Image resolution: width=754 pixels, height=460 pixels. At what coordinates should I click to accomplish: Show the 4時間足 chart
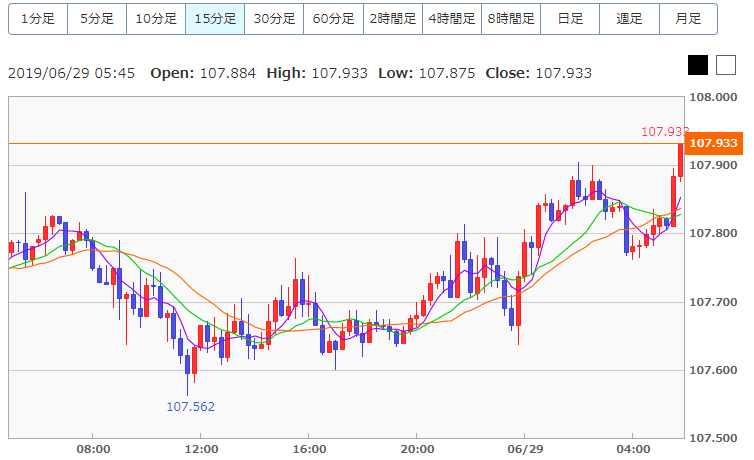pos(451,19)
